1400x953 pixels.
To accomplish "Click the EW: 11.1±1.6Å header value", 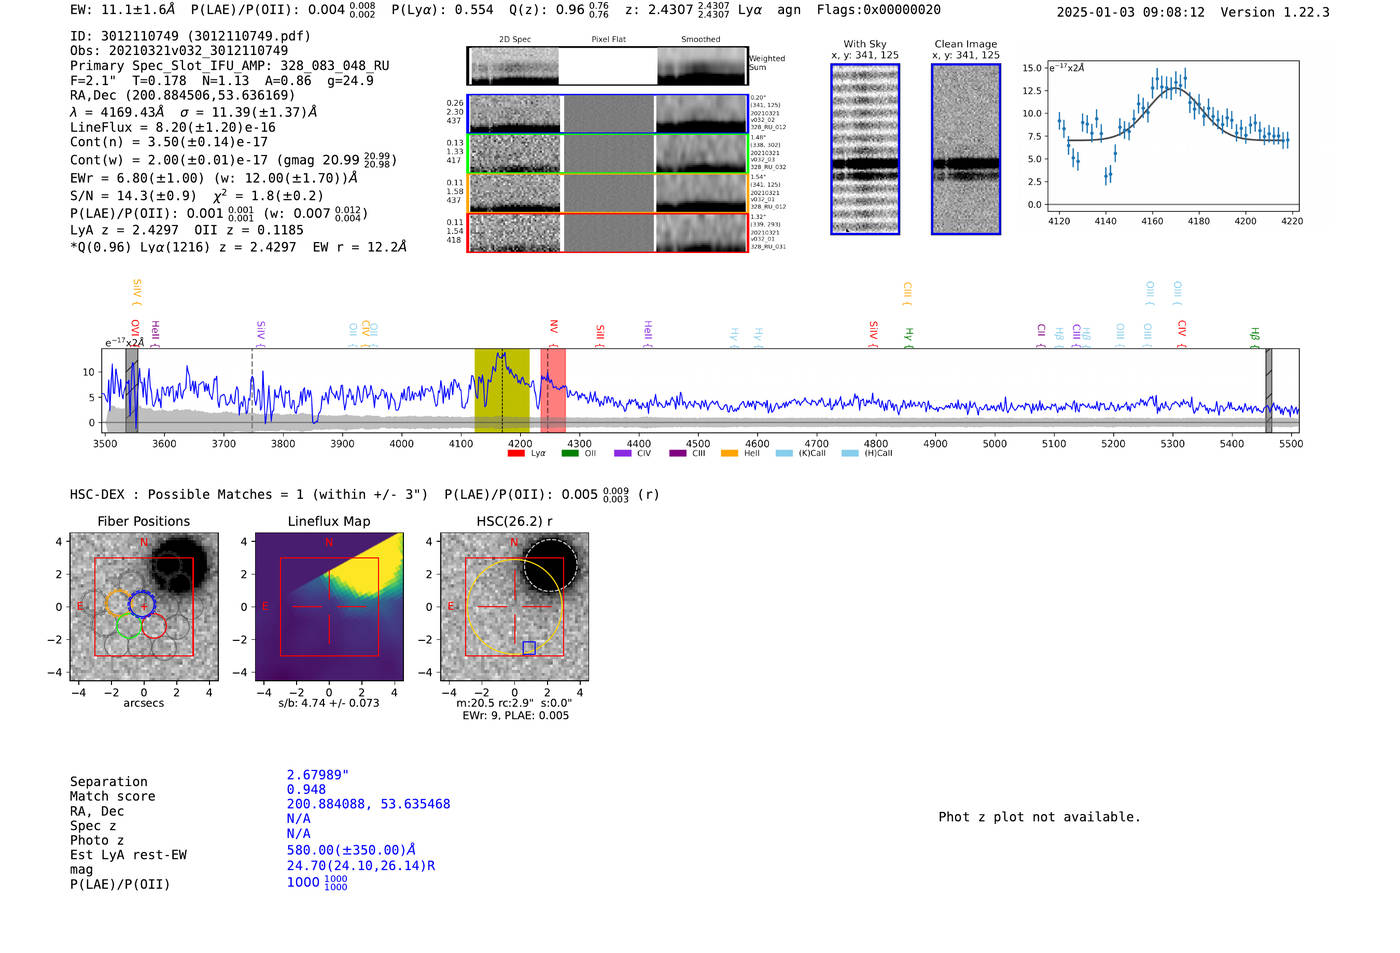I will click(x=122, y=10).
